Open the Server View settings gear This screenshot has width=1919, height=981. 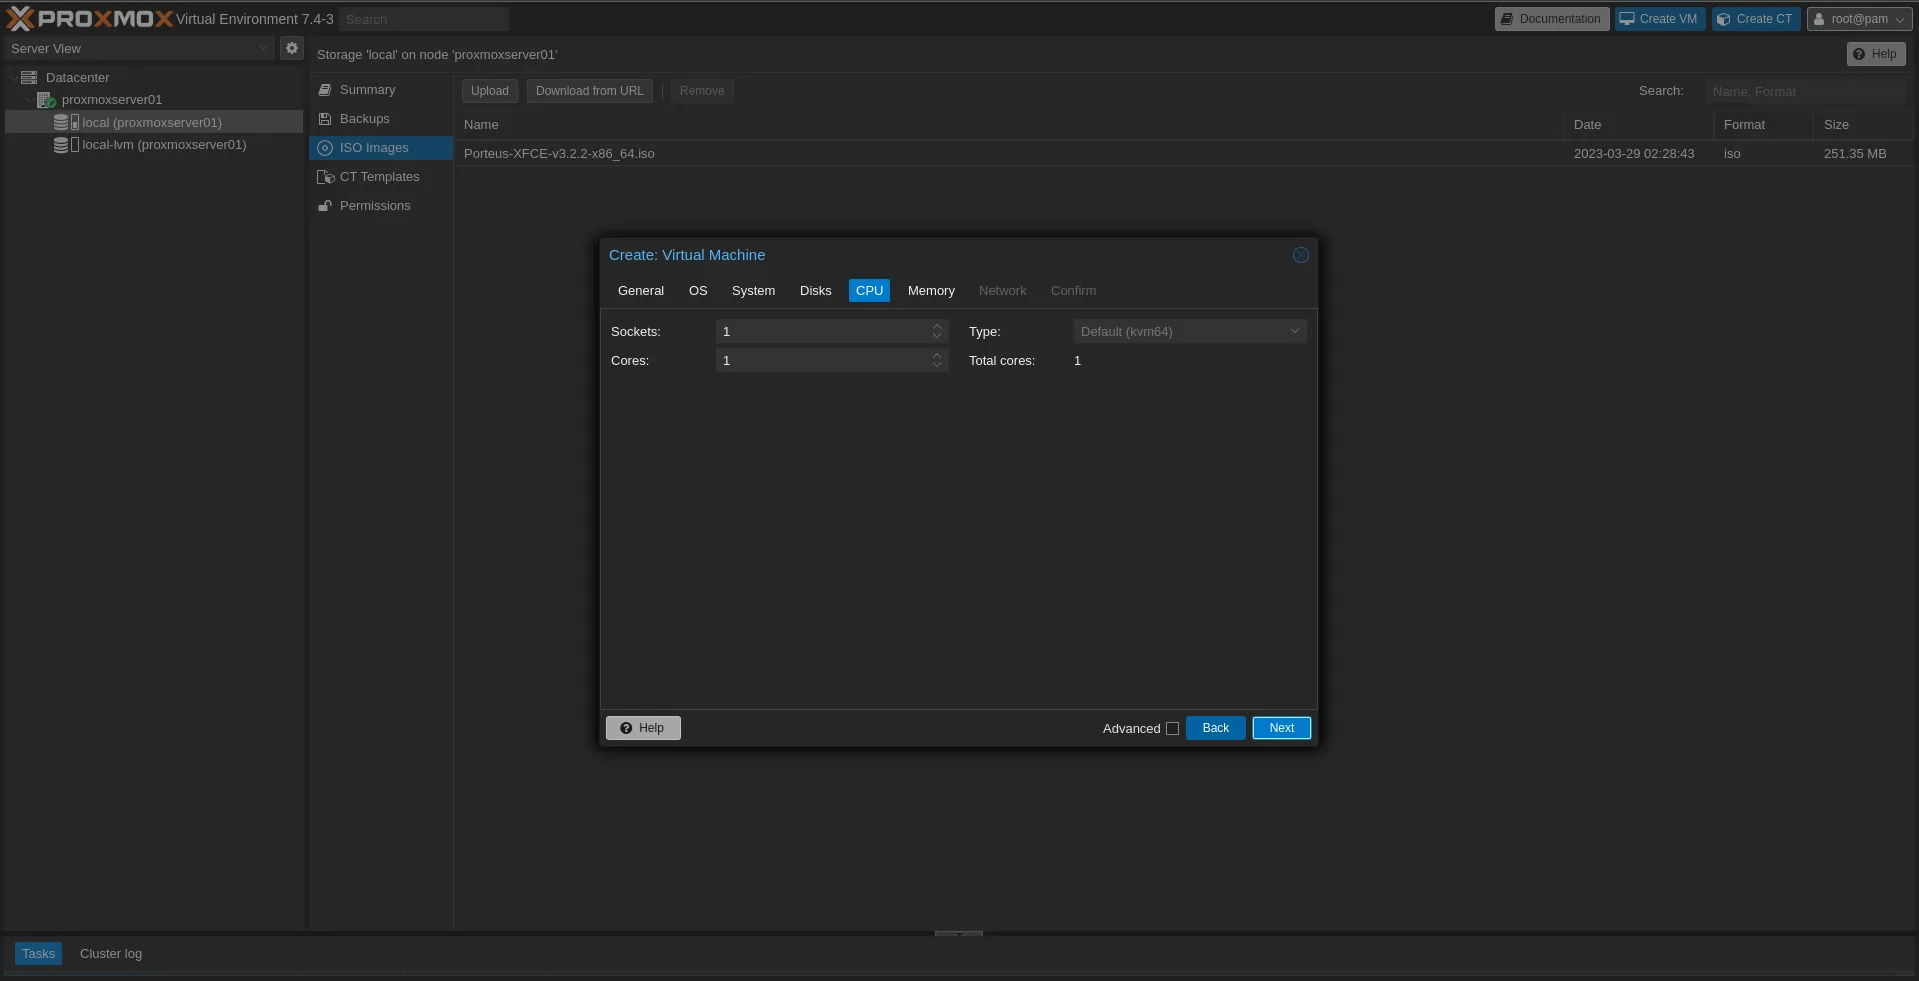click(292, 48)
